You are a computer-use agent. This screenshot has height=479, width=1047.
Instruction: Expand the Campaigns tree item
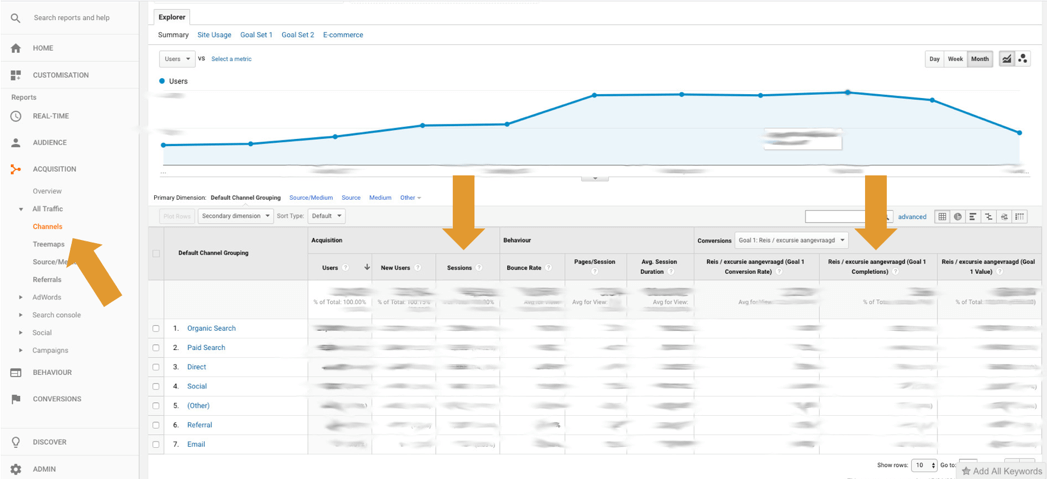(x=21, y=350)
